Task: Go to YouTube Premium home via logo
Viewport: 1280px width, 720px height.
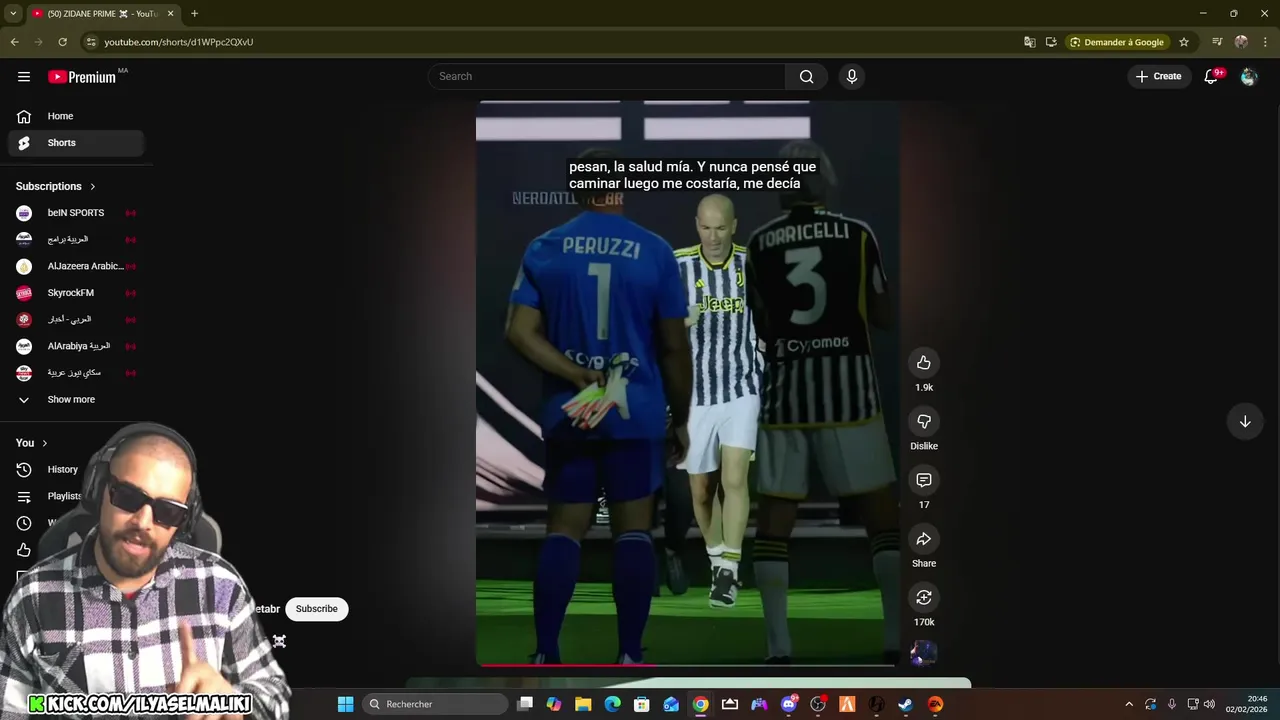Action: point(82,77)
